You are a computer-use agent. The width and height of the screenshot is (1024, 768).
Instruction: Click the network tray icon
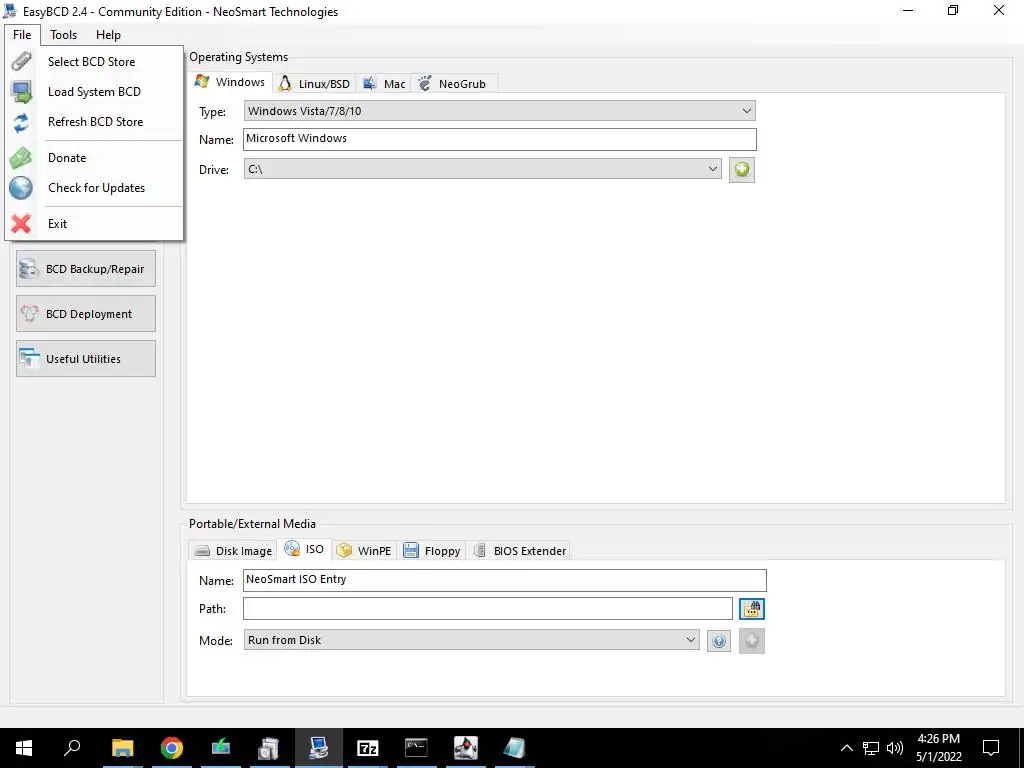coord(871,748)
